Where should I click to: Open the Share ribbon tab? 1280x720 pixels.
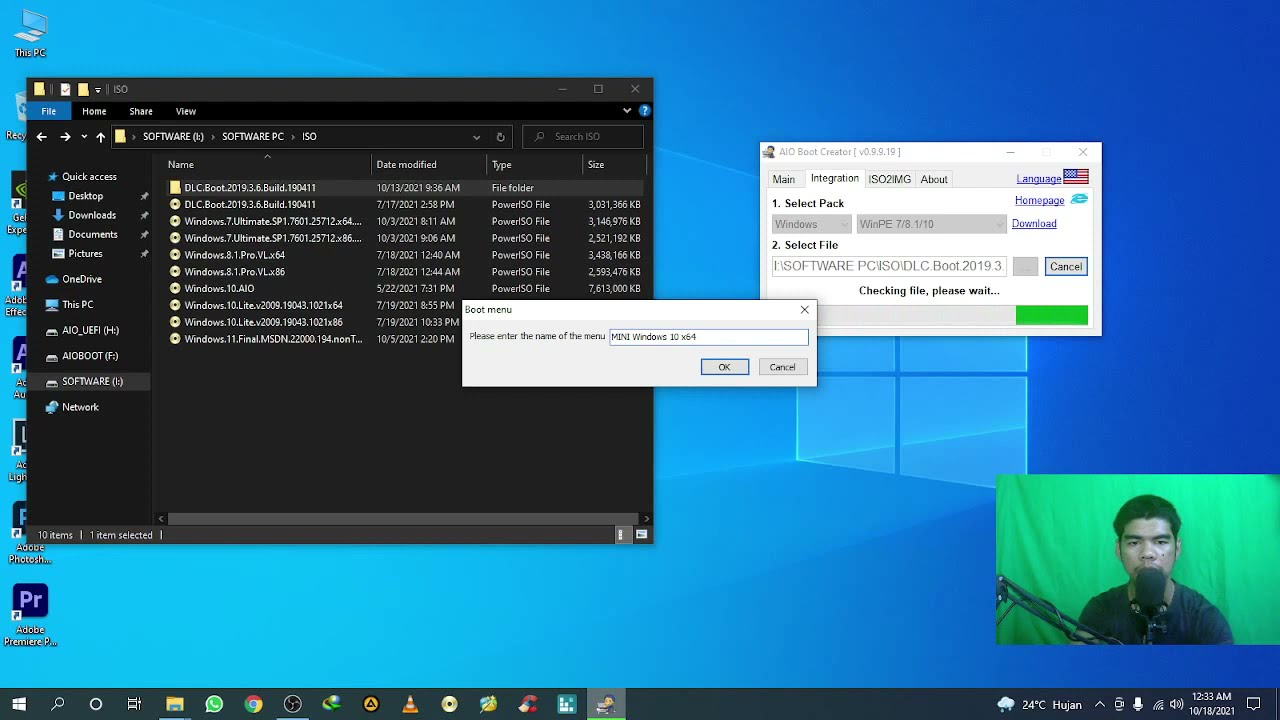click(x=140, y=111)
